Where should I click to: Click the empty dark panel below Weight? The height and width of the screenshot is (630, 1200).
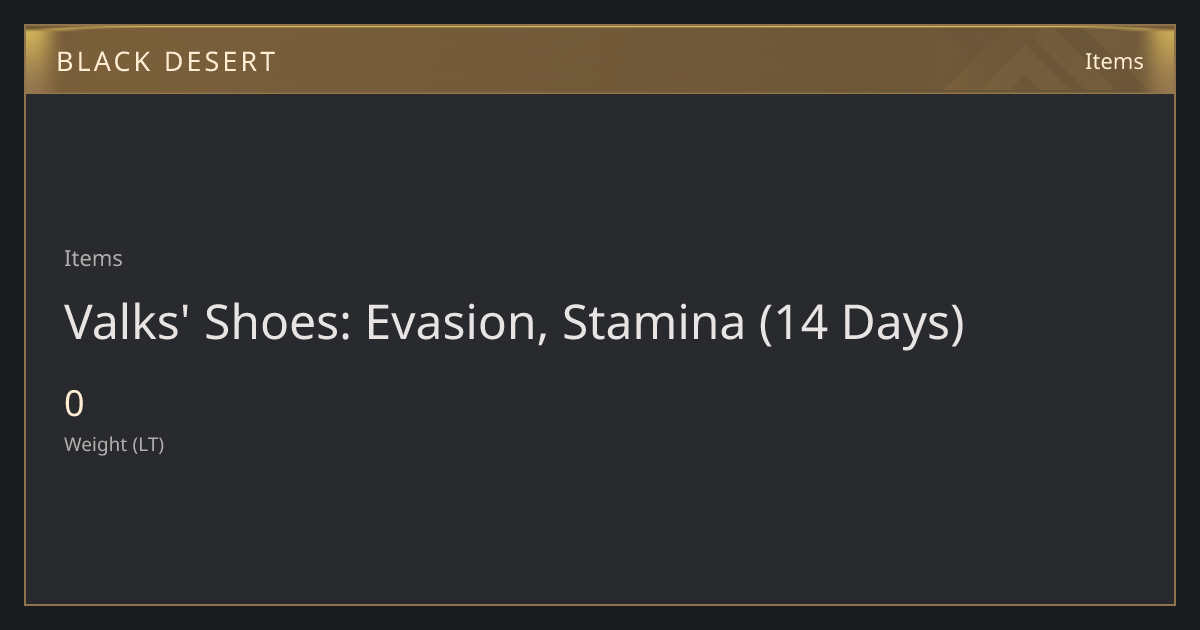pyautogui.click(x=600, y=530)
